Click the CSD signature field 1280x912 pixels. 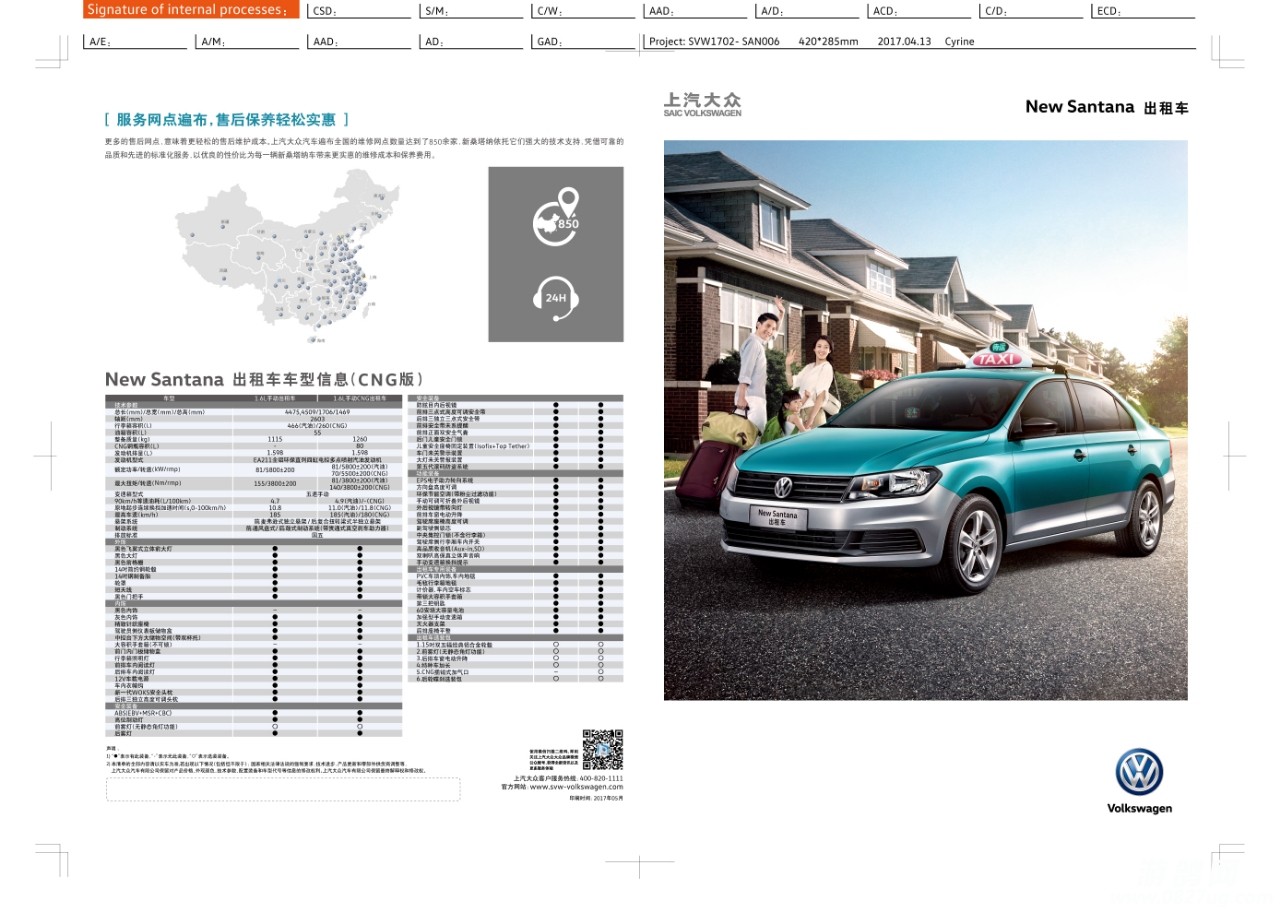[x=359, y=11]
